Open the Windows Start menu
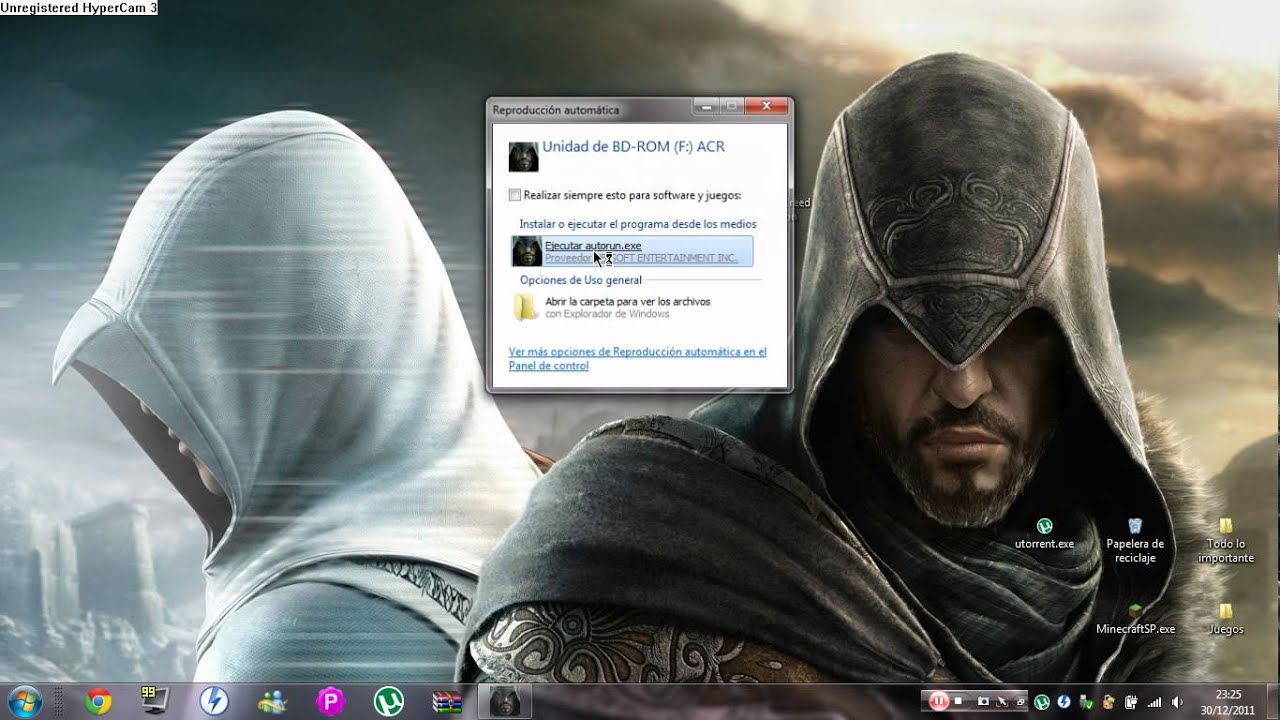The image size is (1280, 720). click(25, 701)
